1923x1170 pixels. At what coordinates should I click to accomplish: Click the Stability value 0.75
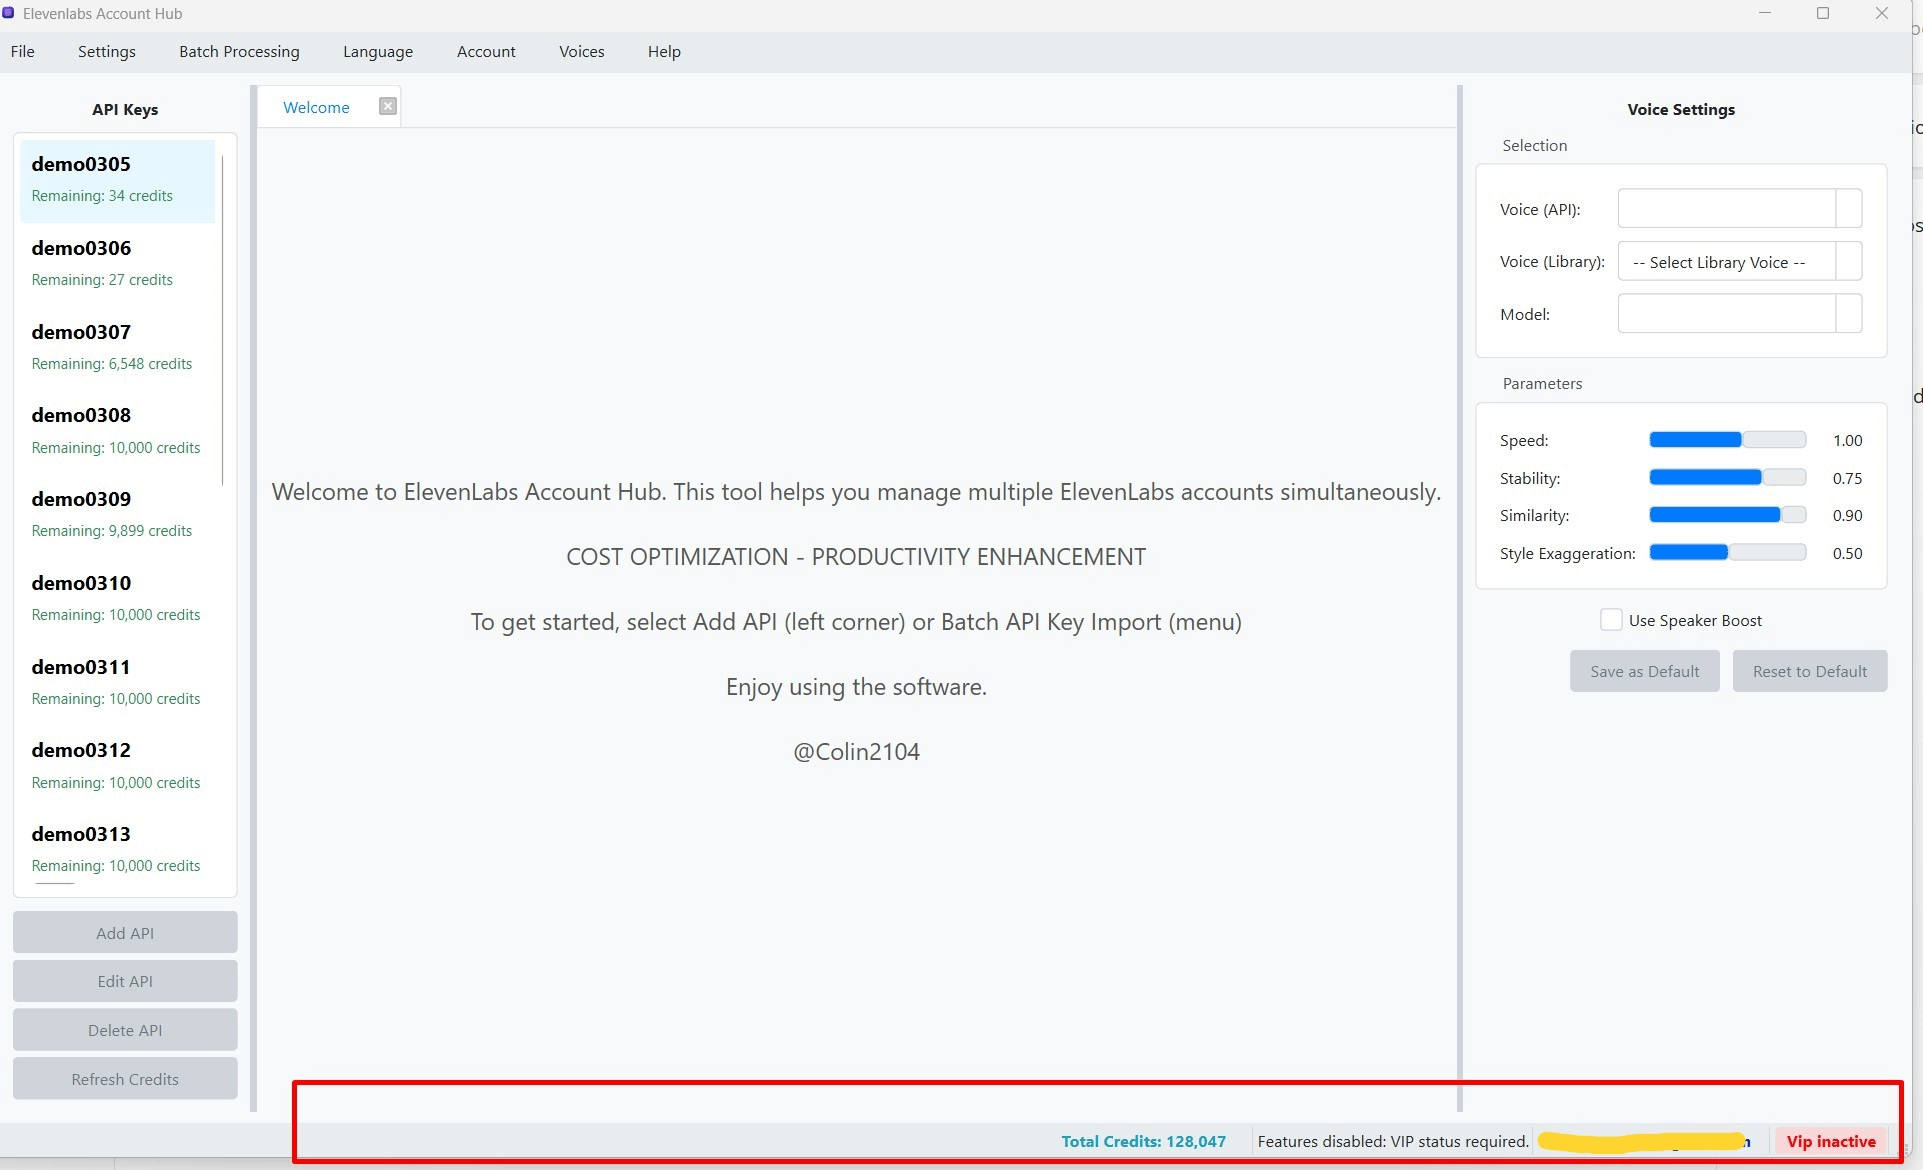[1847, 478]
